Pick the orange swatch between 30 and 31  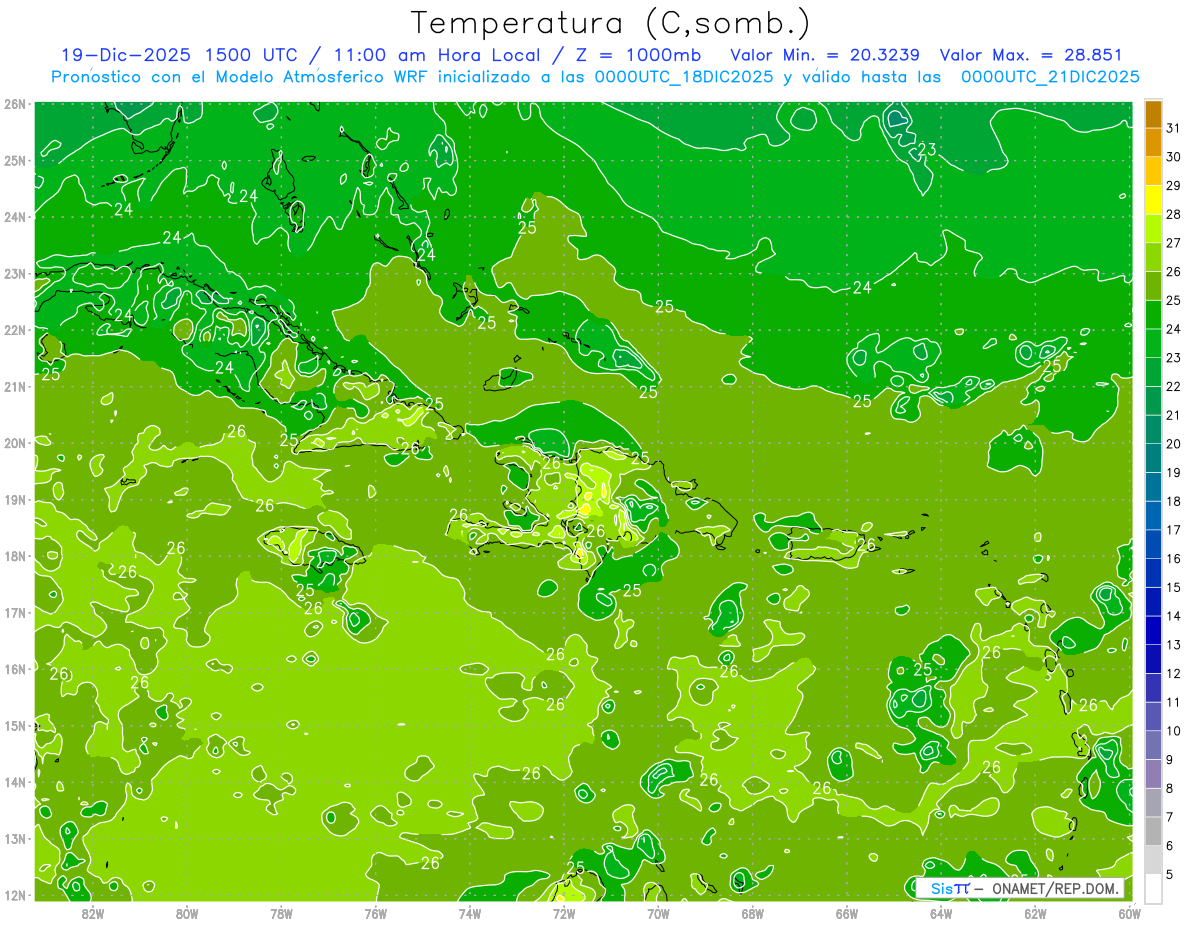click(x=1153, y=143)
